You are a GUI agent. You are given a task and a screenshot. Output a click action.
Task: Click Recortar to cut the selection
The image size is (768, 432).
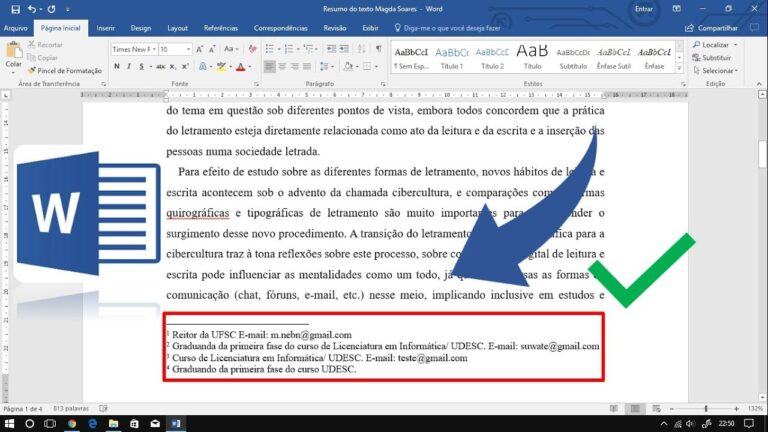pos(45,45)
